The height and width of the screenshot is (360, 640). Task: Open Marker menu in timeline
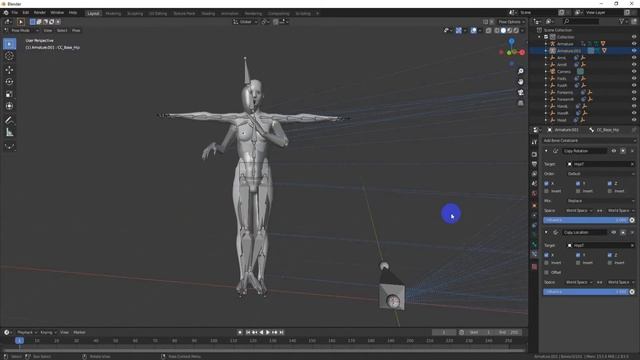[79, 332]
